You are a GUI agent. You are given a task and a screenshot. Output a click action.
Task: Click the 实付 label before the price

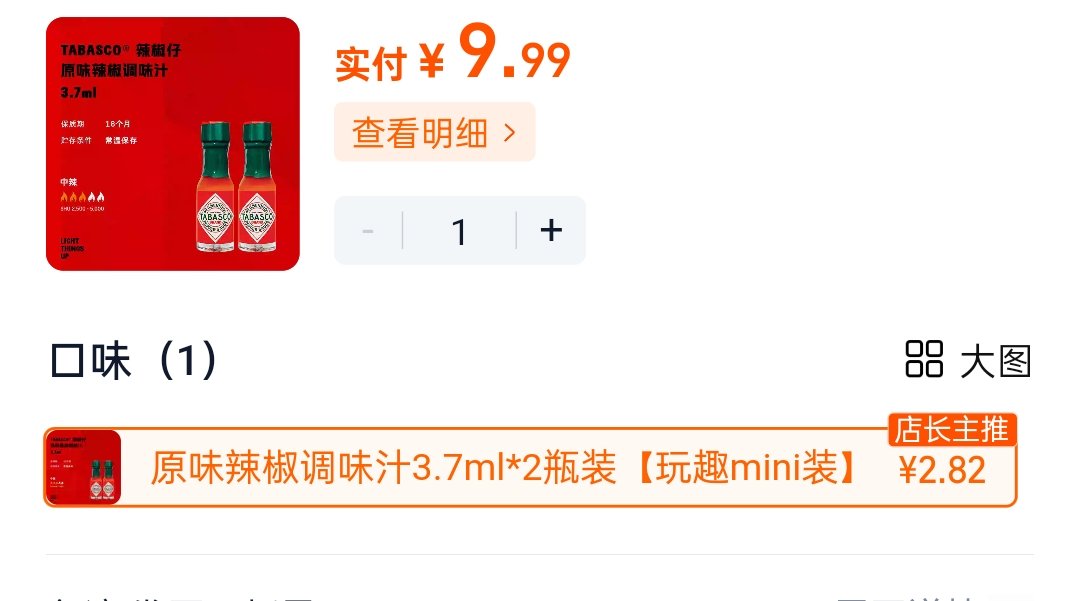point(371,63)
